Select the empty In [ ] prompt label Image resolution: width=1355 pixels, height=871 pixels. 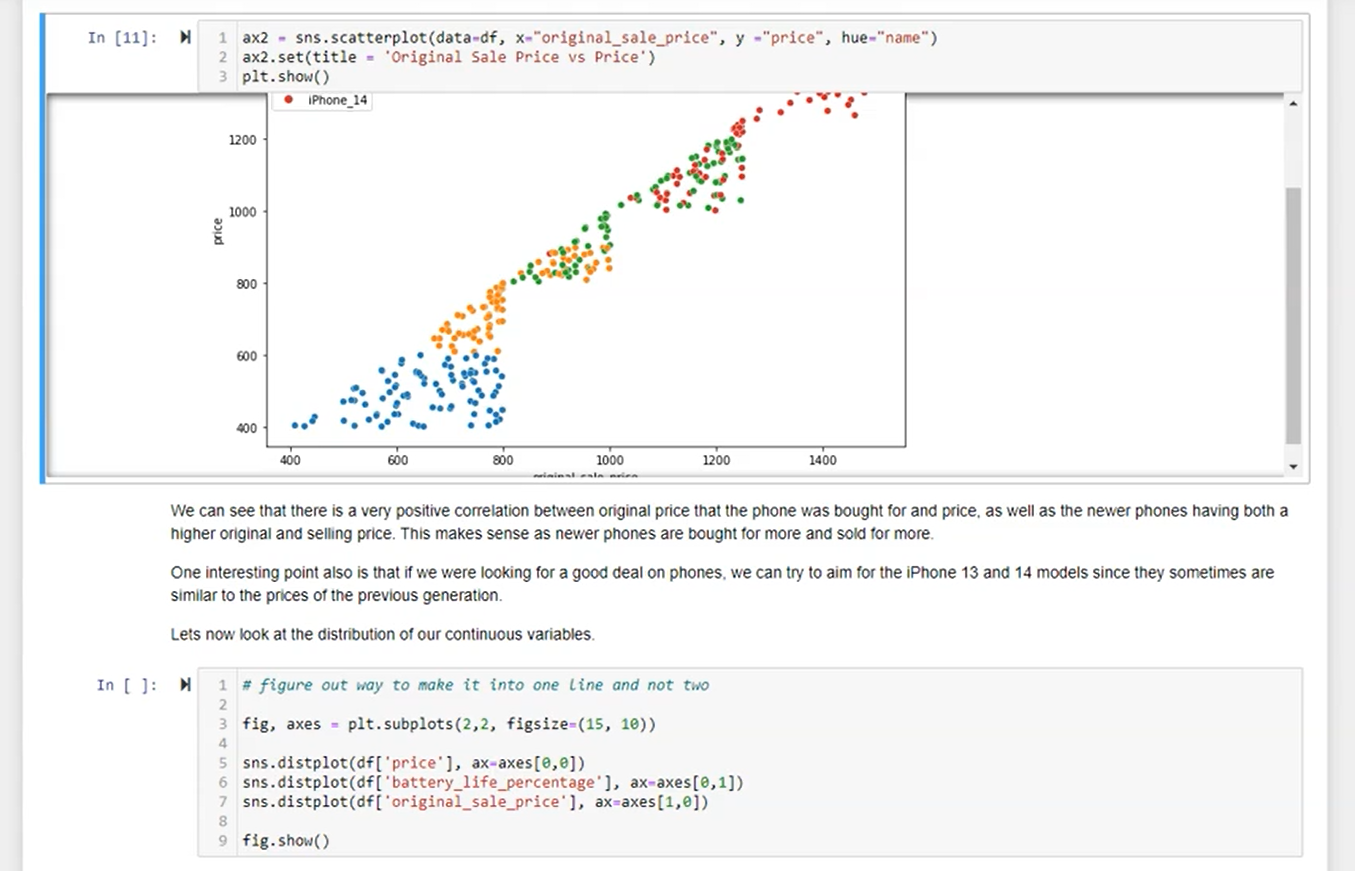[x=126, y=685]
